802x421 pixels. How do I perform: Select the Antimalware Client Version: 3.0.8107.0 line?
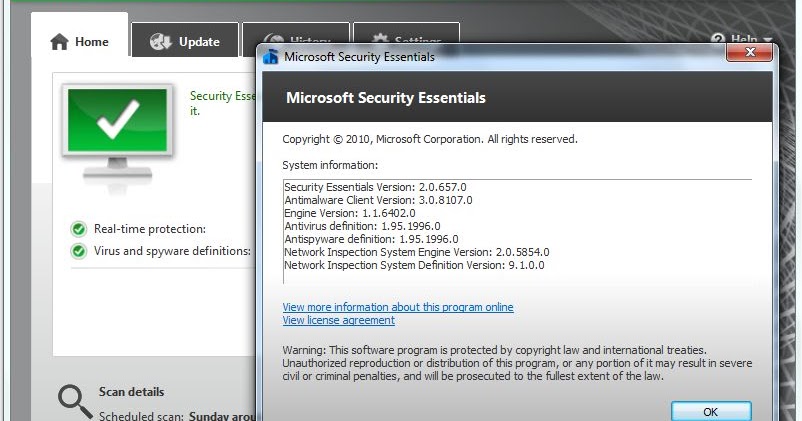(378, 200)
